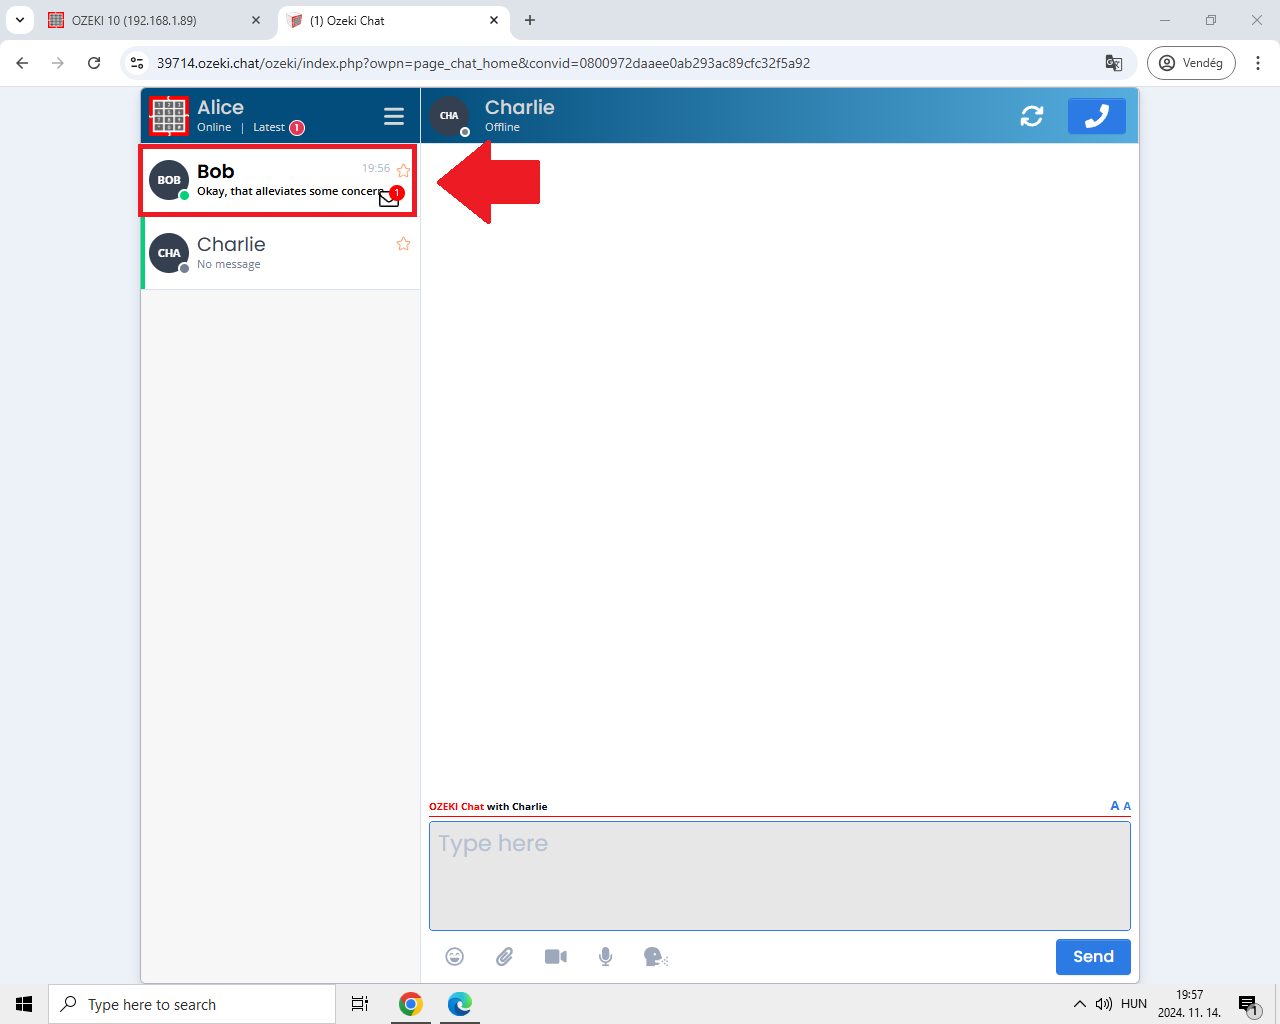Open Bob's unread message envelope icon
The width and height of the screenshot is (1280, 1024).
pyautogui.click(x=389, y=198)
